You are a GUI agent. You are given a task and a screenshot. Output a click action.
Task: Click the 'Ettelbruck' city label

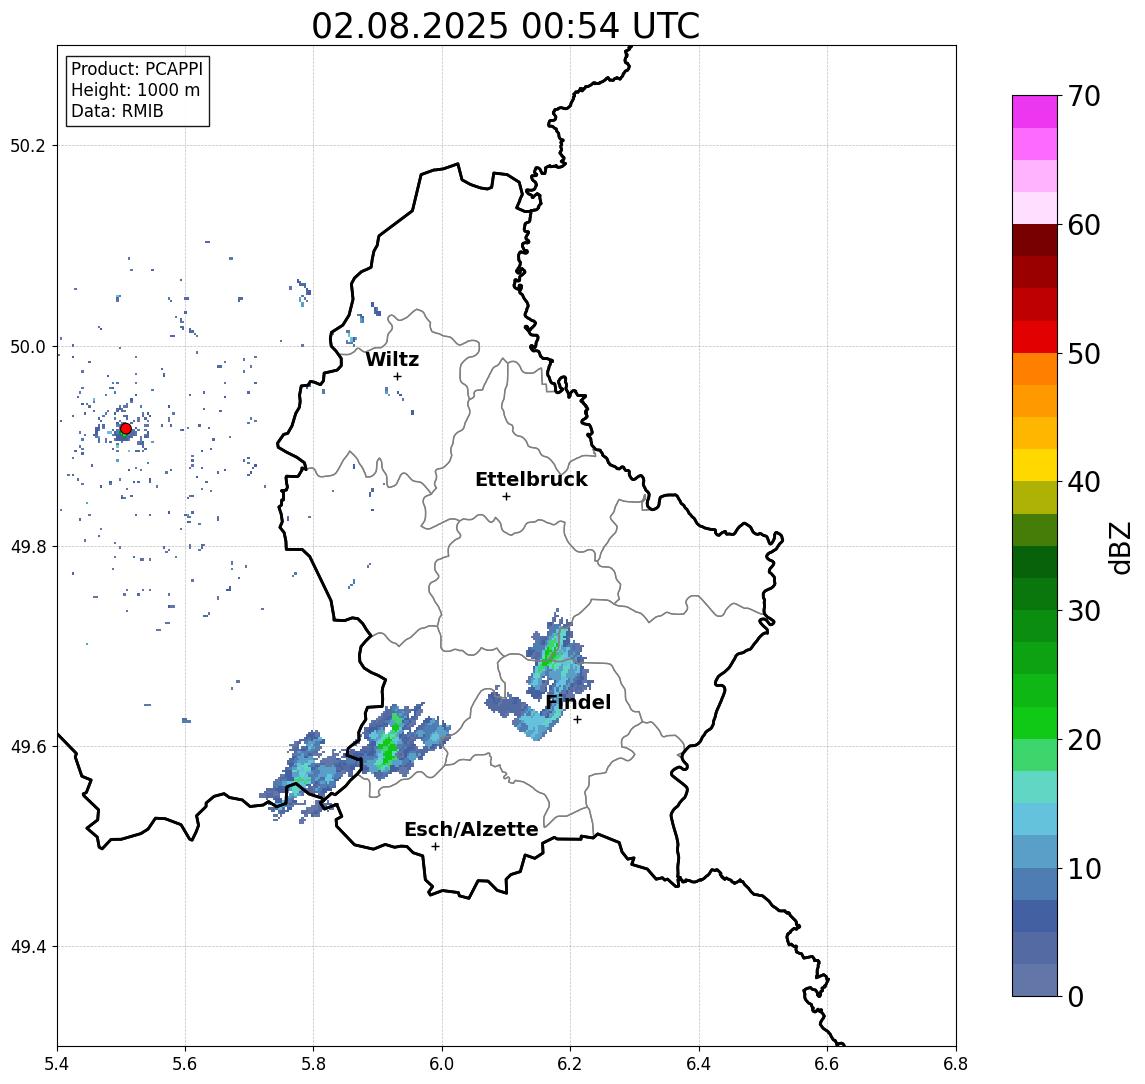pyautogui.click(x=531, y=479)
